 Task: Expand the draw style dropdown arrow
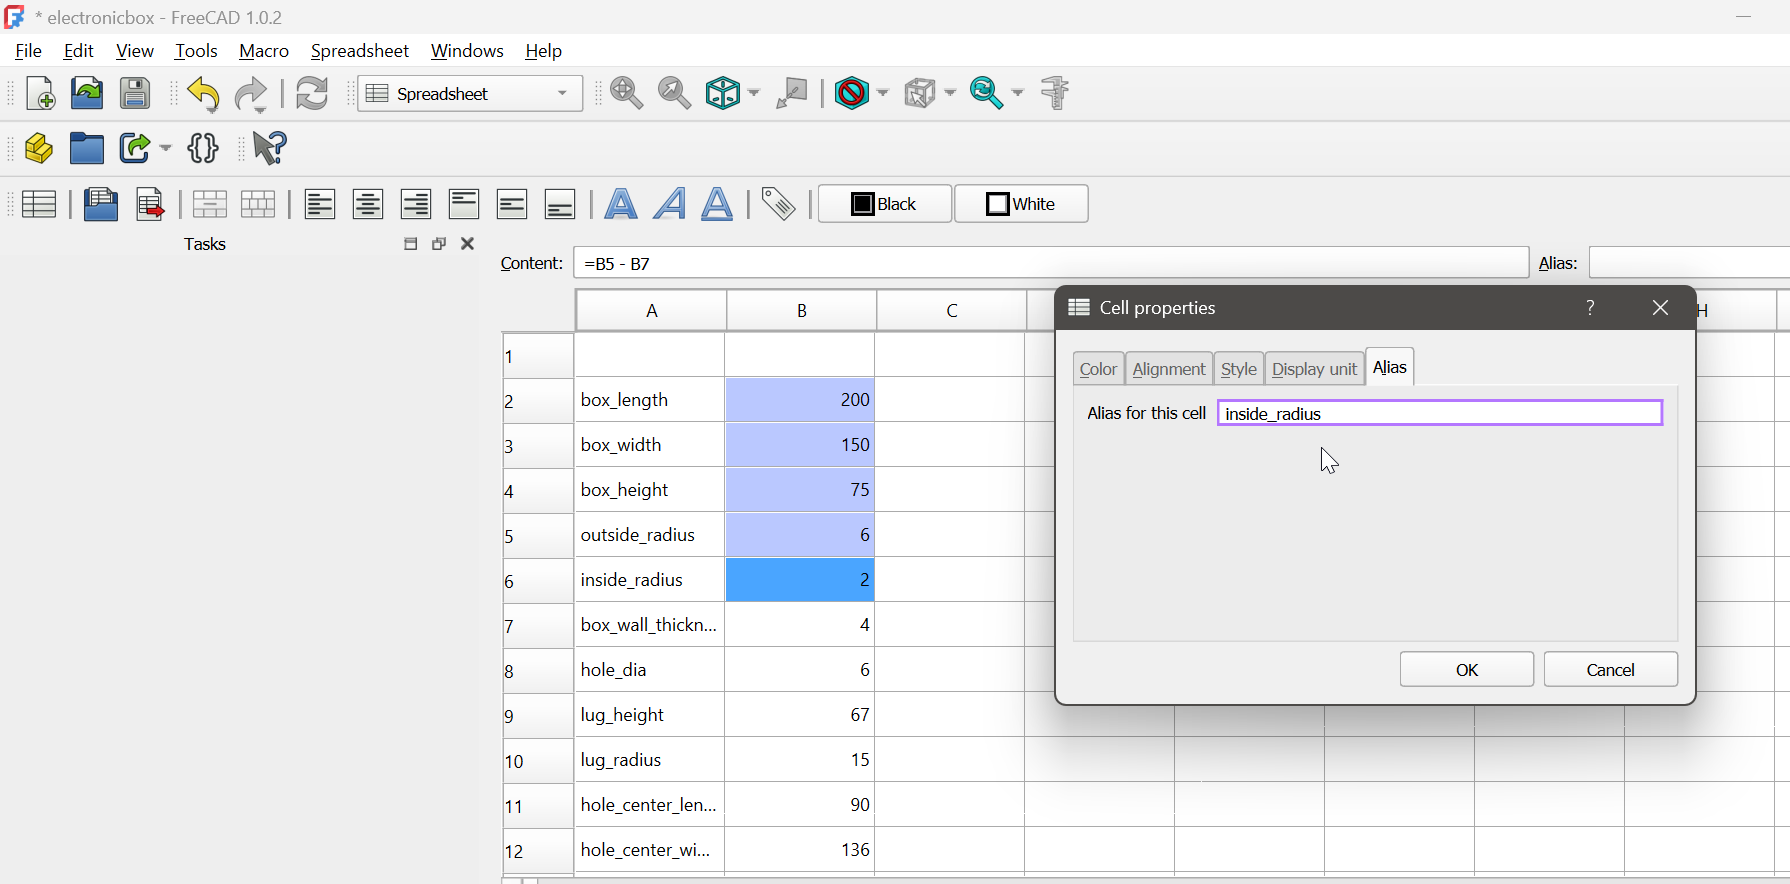coord(882,94)
